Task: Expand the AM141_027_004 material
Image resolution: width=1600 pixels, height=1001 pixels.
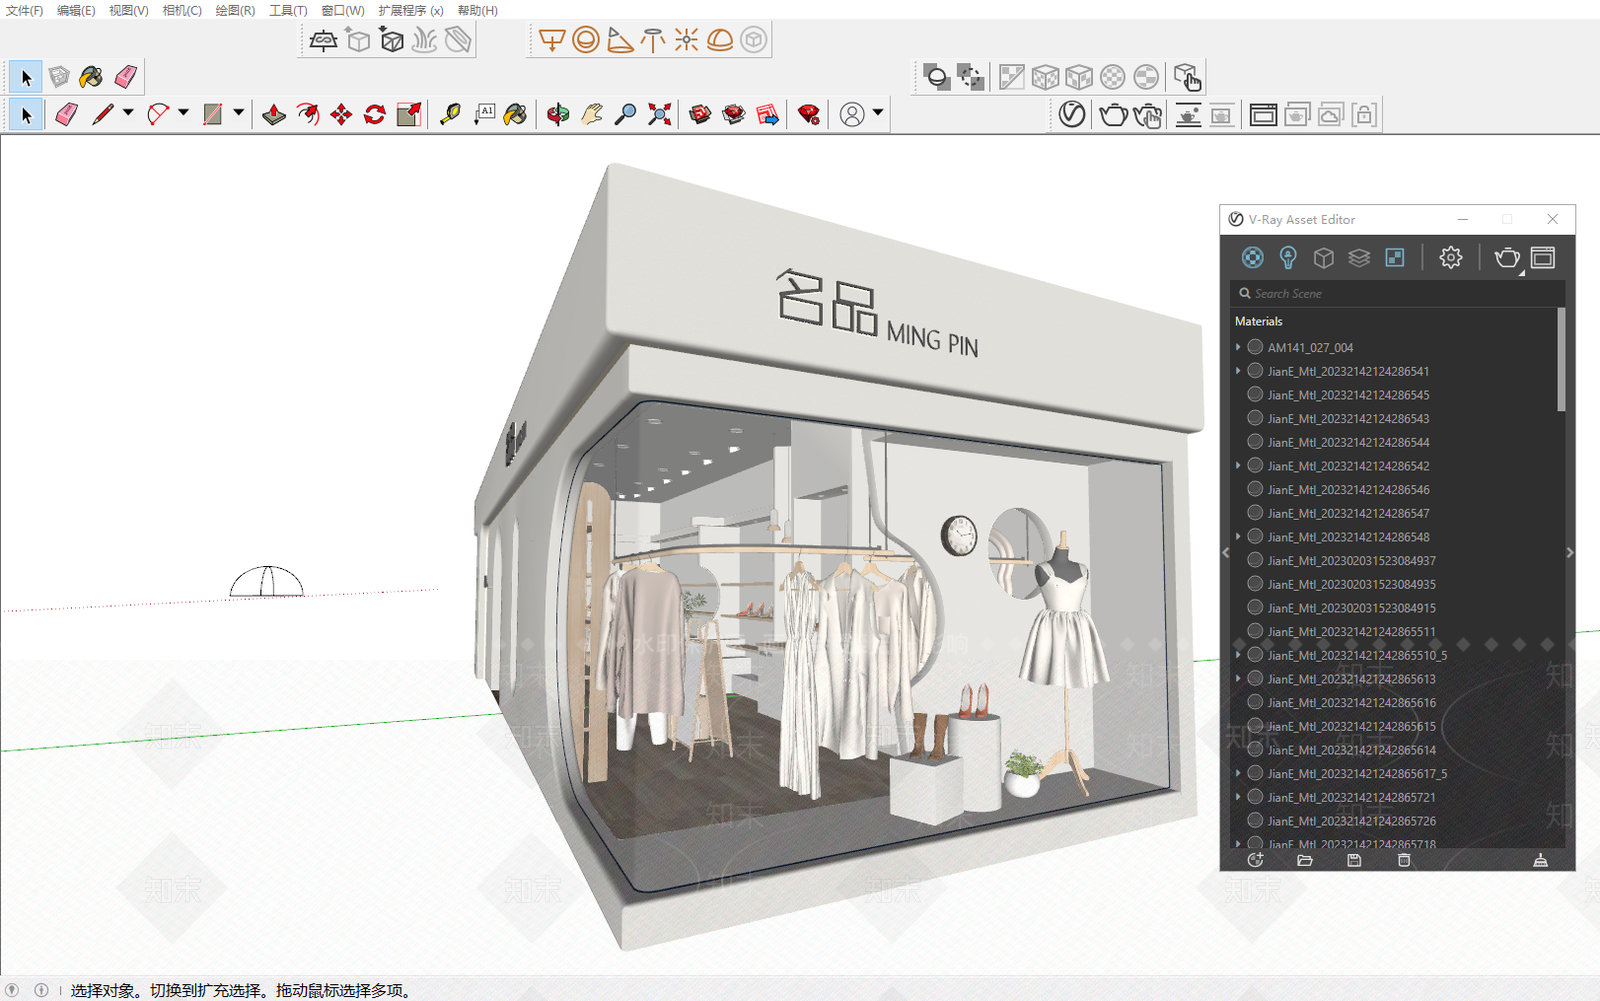Action: [x=1238, y=347]
